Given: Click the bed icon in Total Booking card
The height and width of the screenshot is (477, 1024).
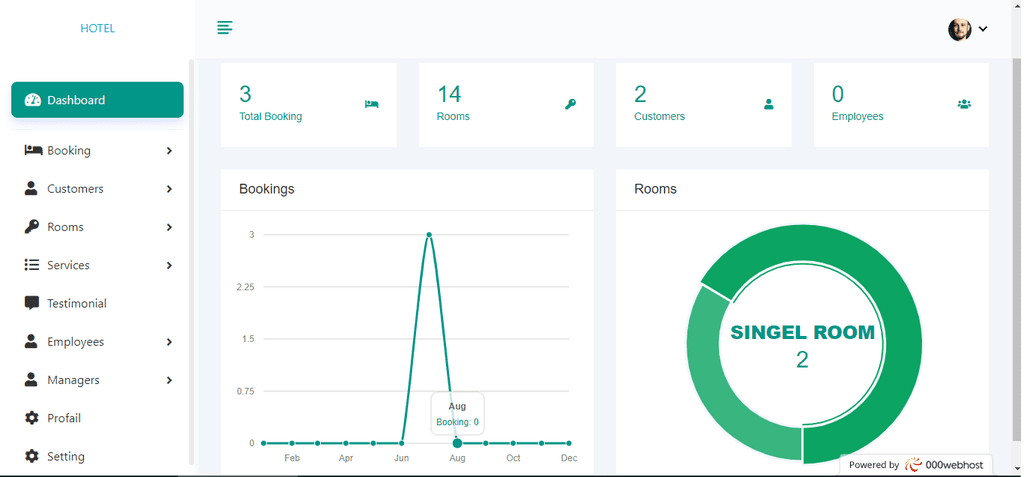Looking at the screenshot, I should pos(372,104).
